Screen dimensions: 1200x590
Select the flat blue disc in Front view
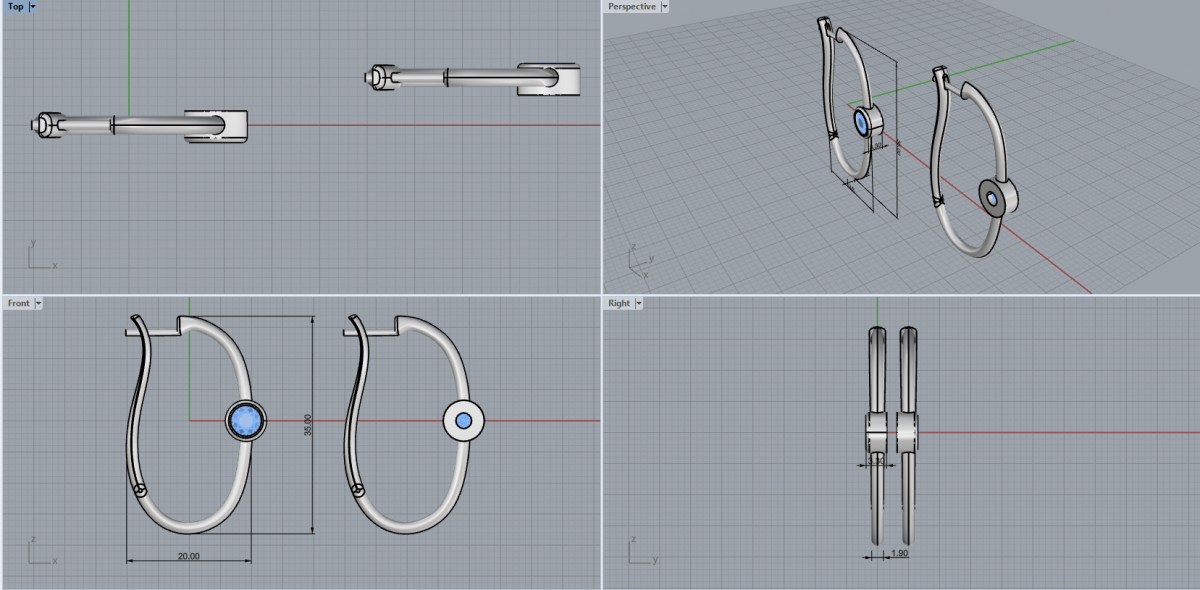464,421
